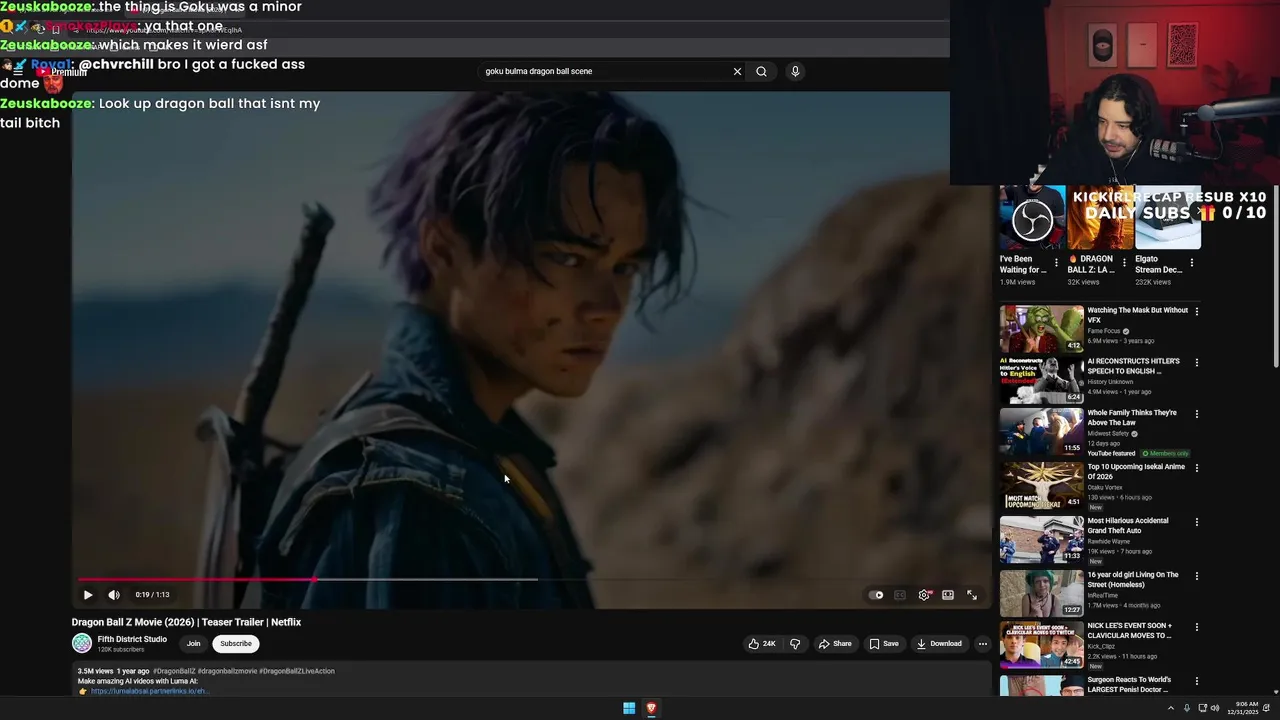Click the #dragonballzmovie hashtag
Viewport: 1280px width, 720px height.
click(x=227, y=671)
